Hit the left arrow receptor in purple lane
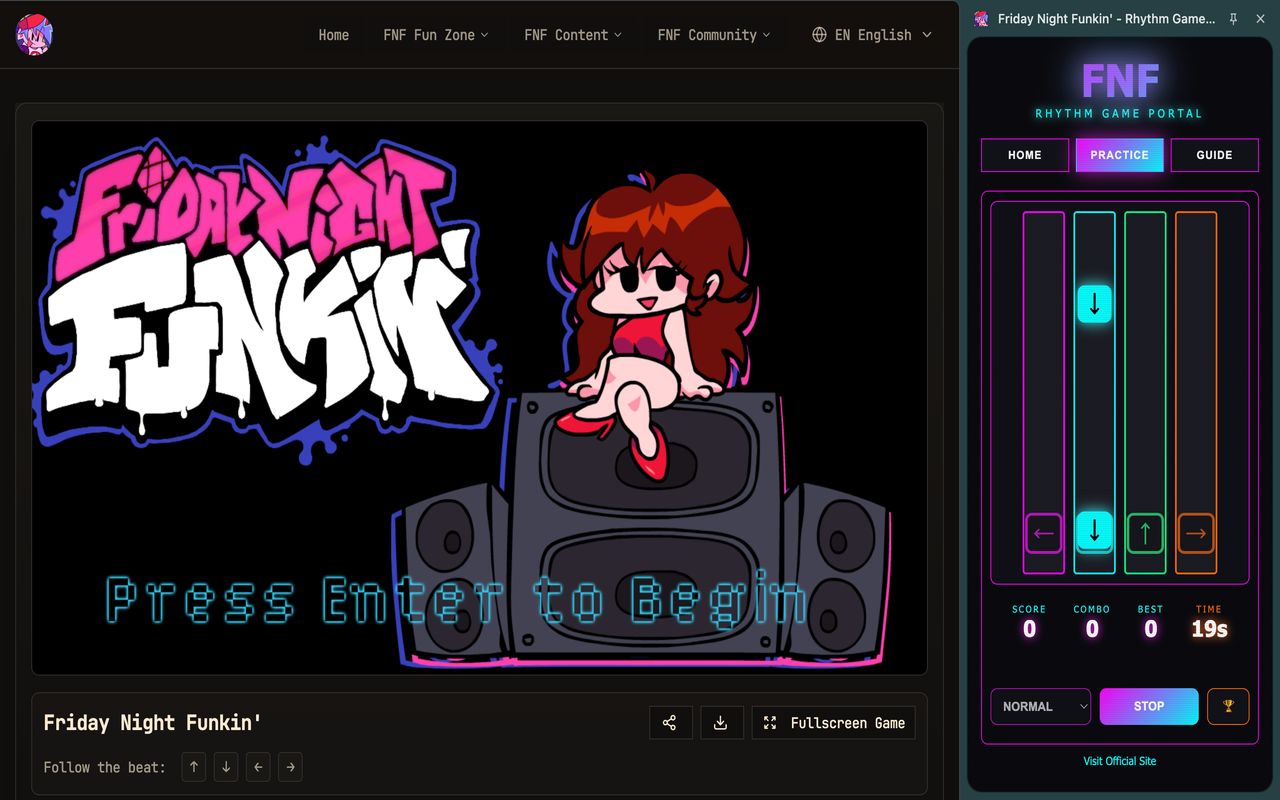The width and height of the screenshot is (1280, 800). click(x=1043, y=533)
